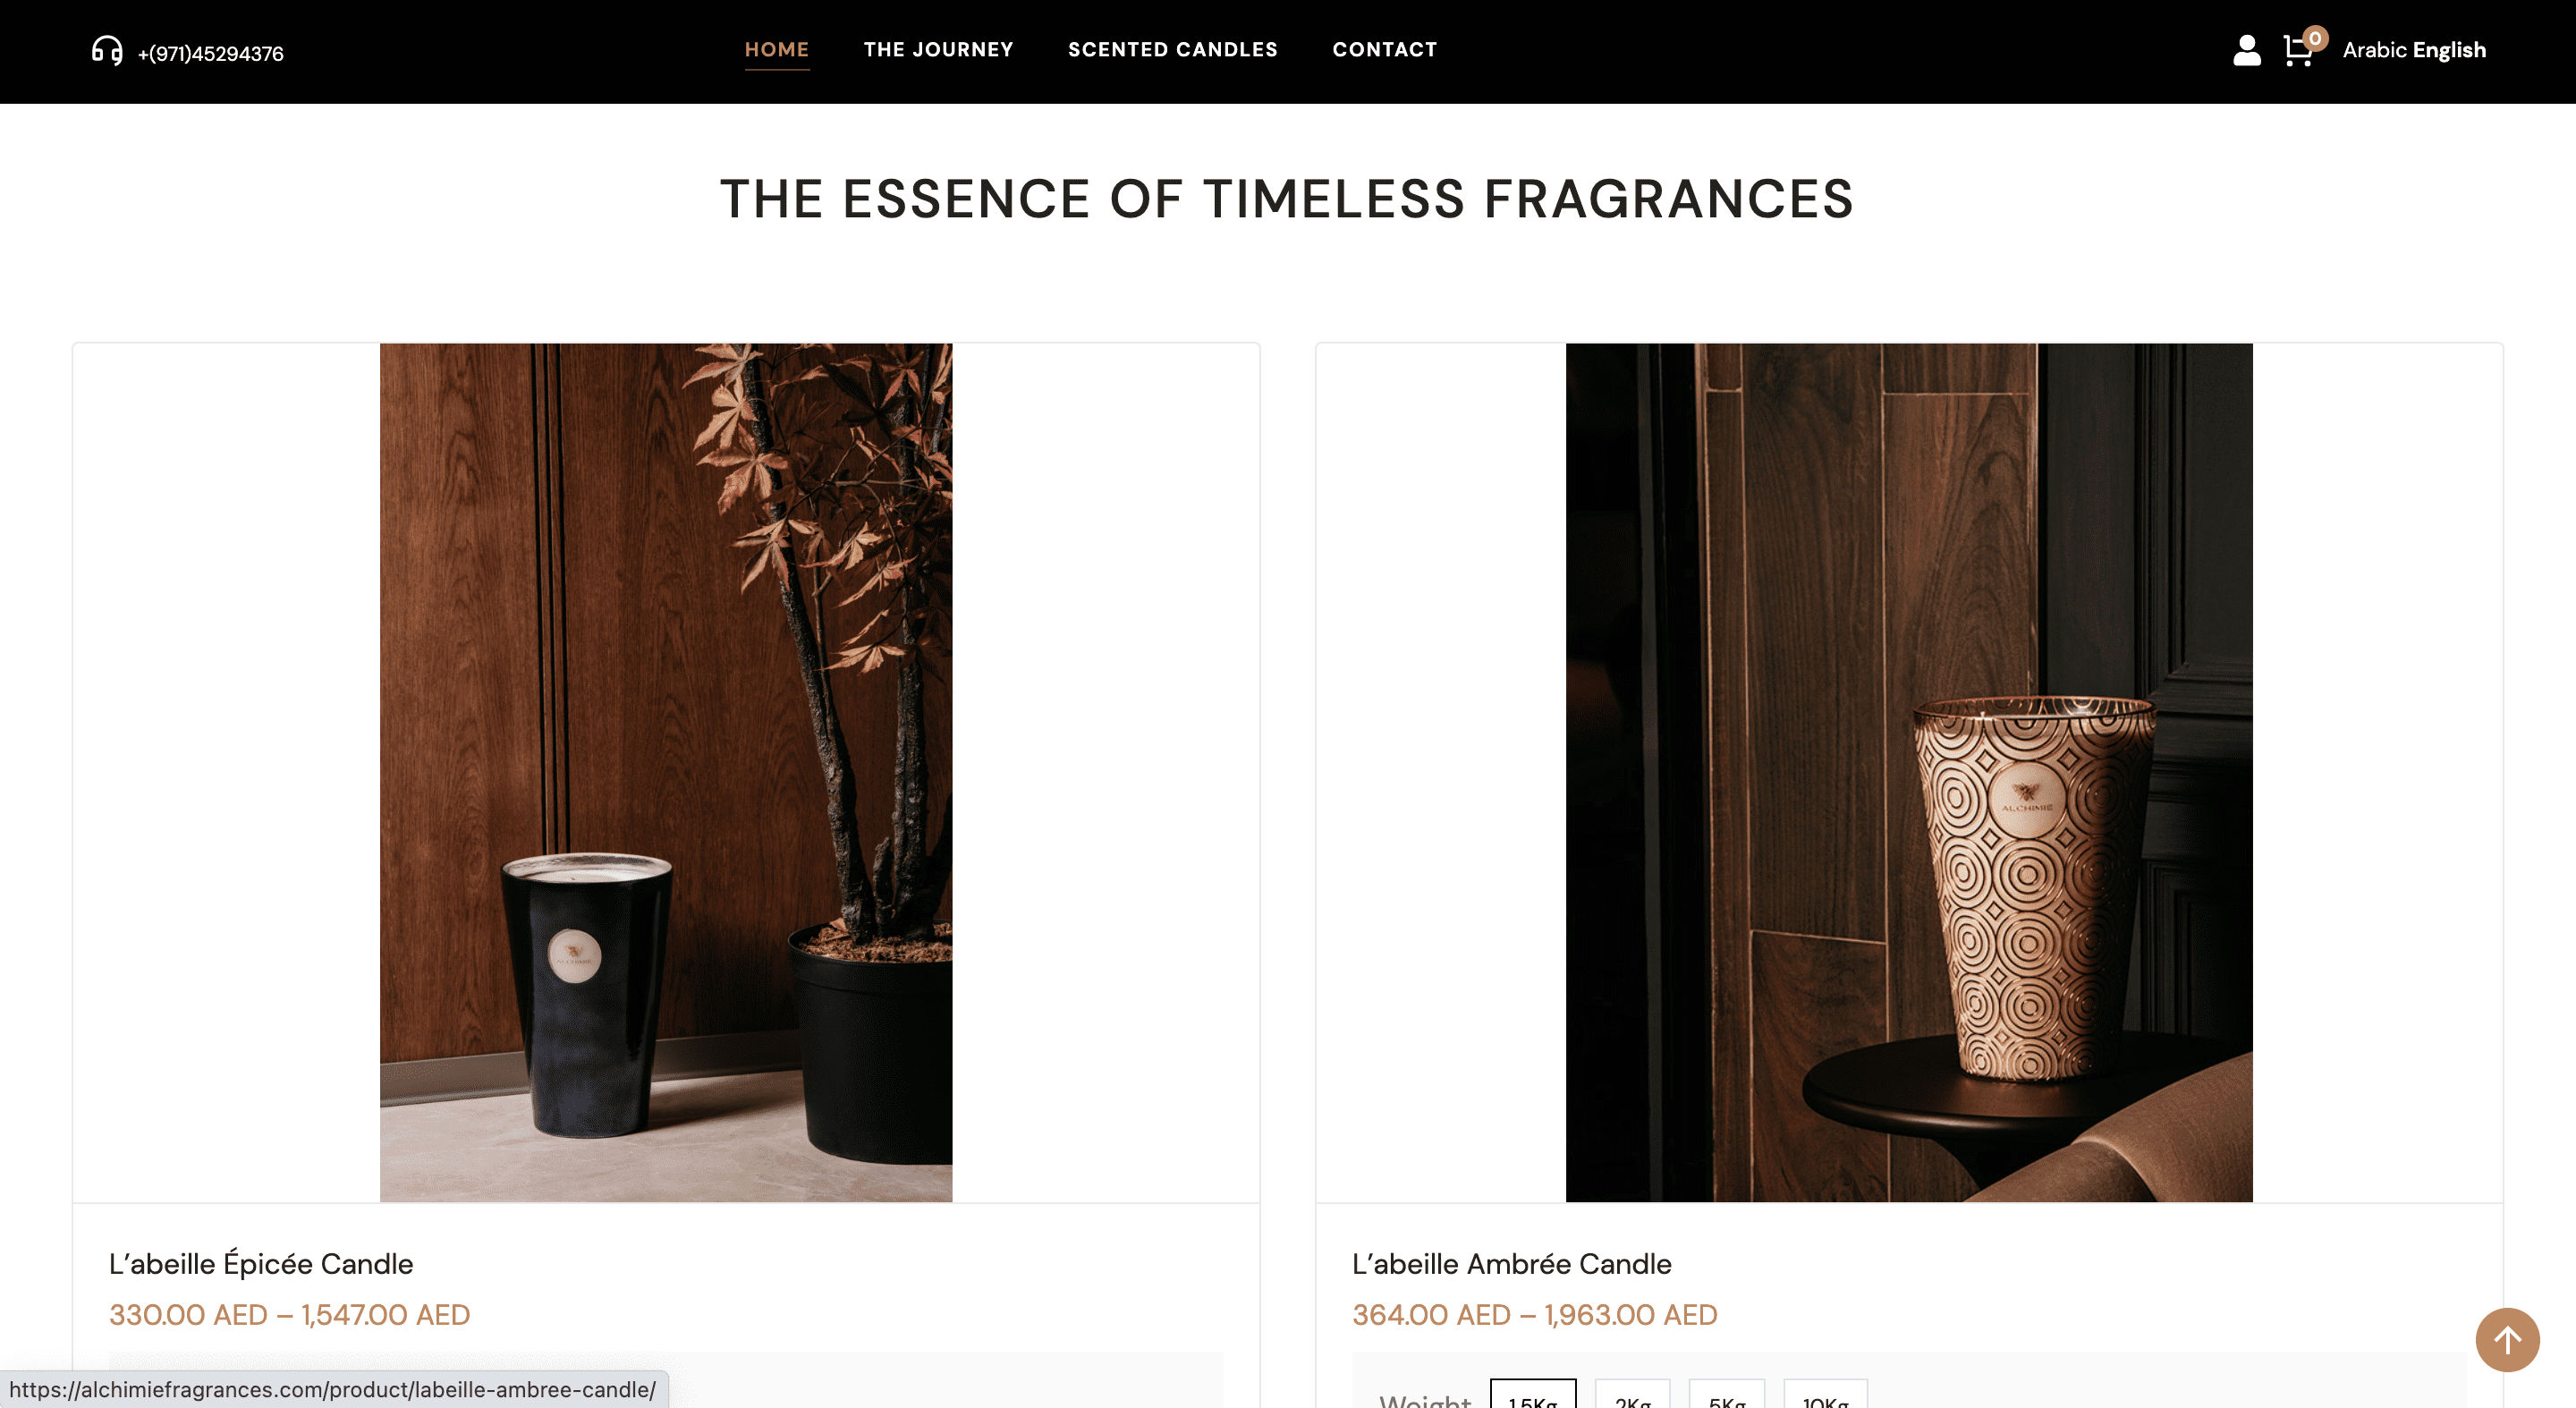Select the 5Kg weight option

pos(1726,1395)
